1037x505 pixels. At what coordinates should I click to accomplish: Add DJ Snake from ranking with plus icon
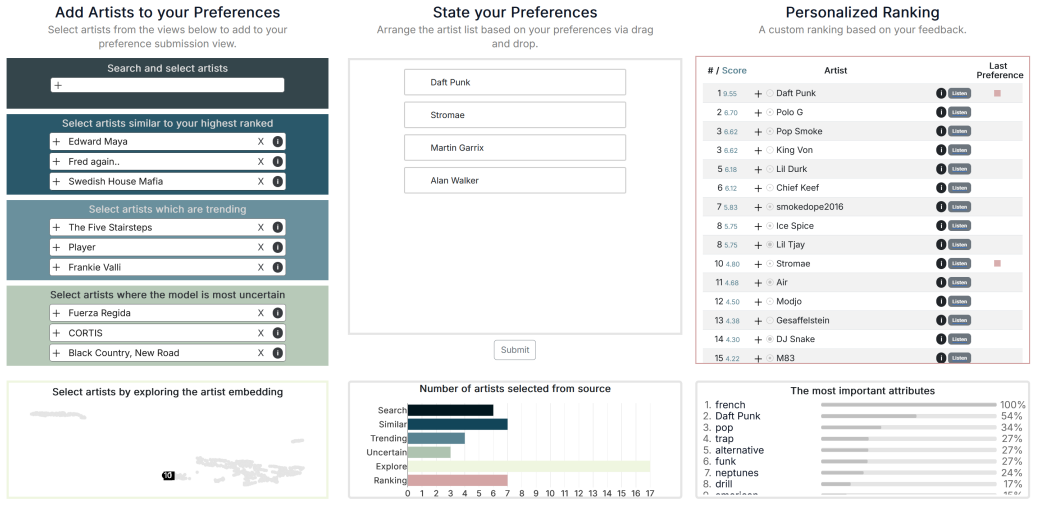click(759, 340)
